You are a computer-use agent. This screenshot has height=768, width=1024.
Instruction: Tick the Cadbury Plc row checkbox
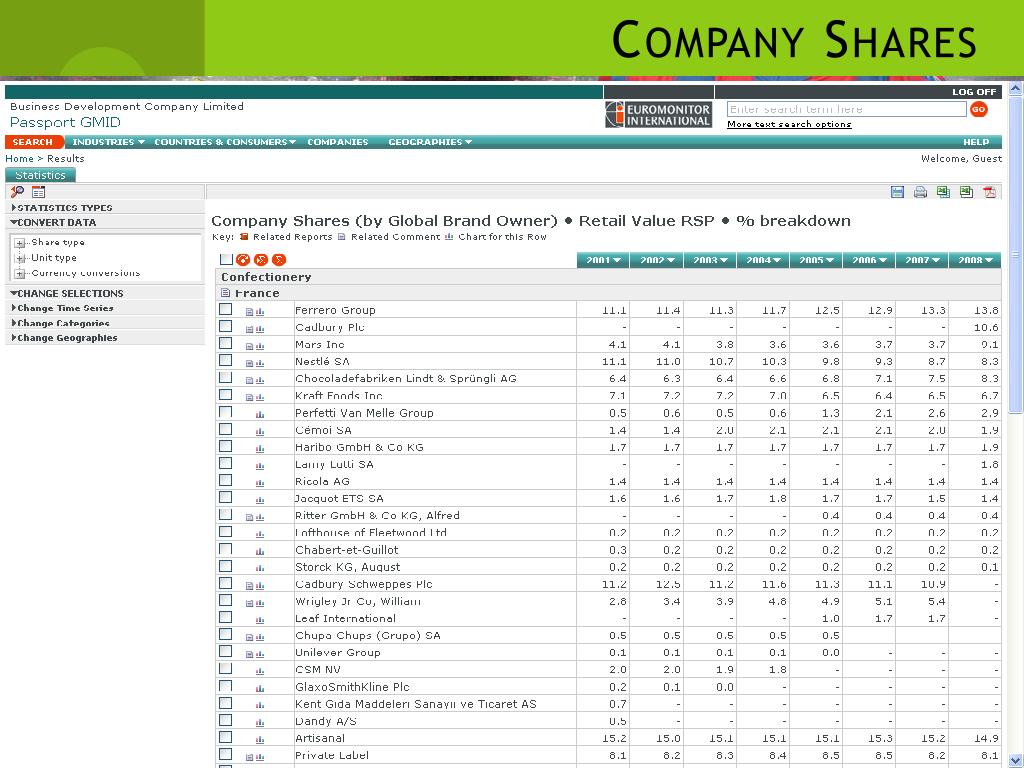[225, 326]
